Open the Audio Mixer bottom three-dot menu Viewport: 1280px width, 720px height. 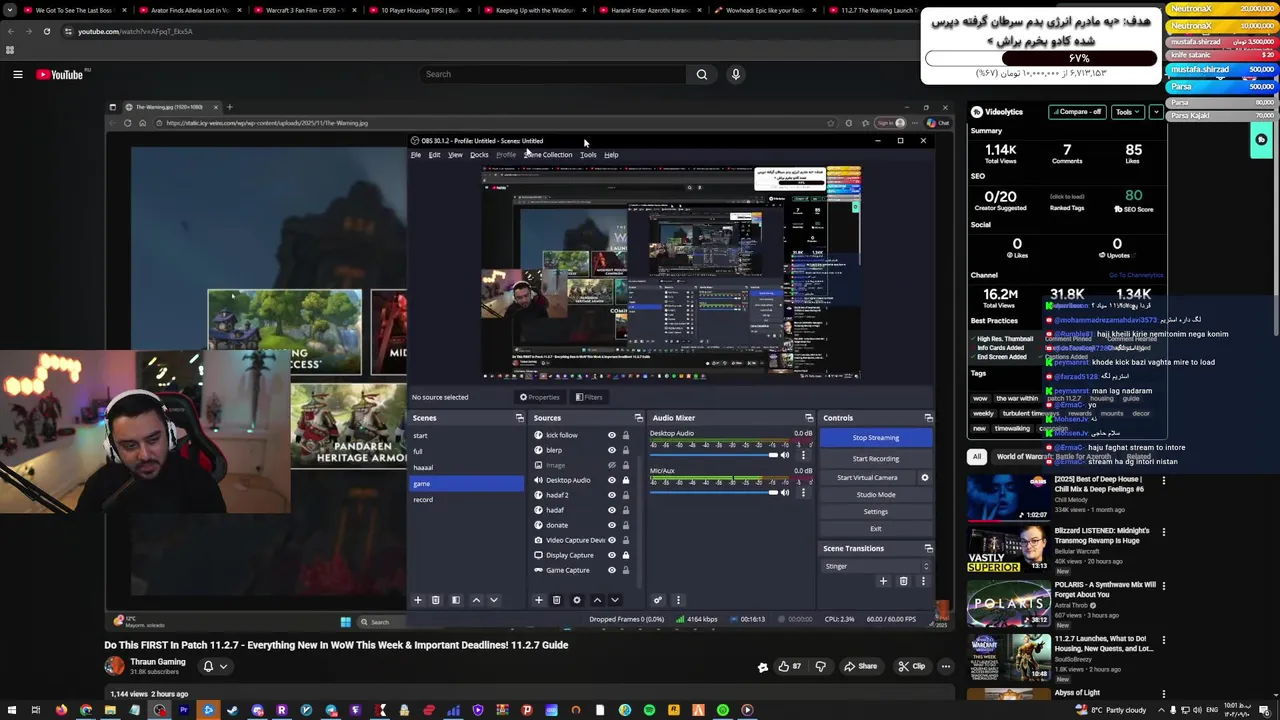click(678, 600)
